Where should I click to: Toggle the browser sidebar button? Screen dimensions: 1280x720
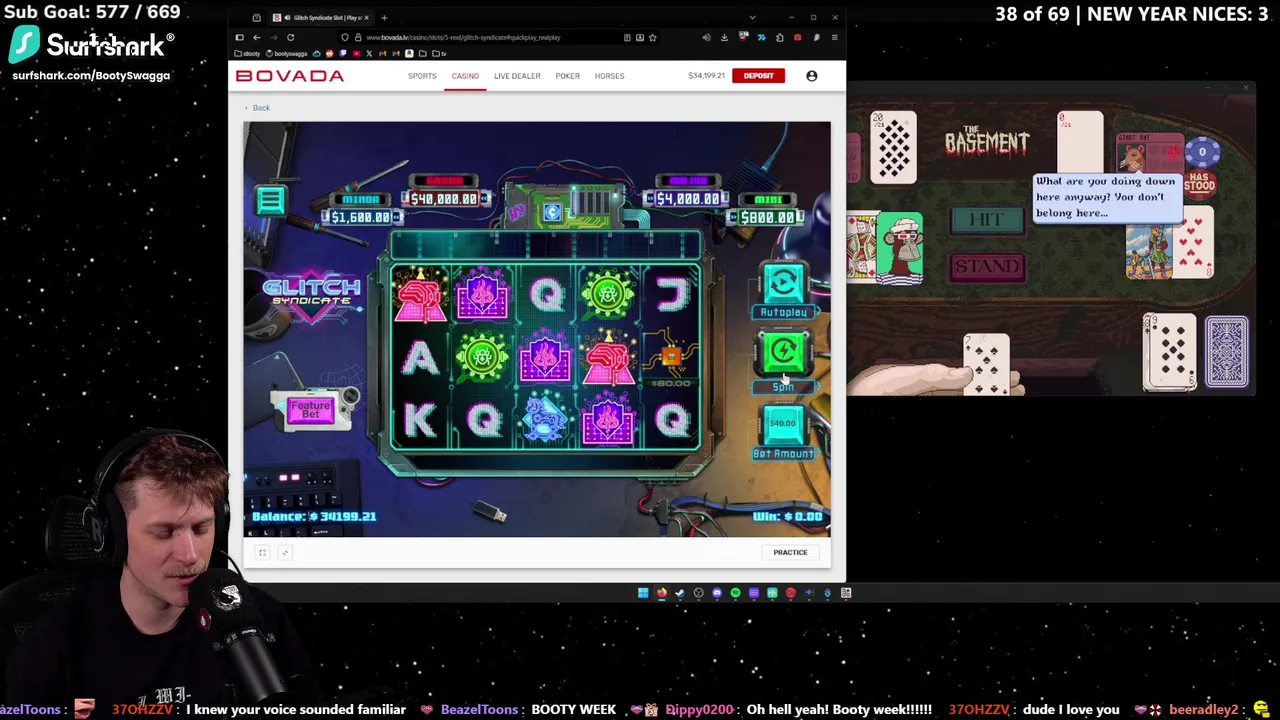[x=240, y=37]
